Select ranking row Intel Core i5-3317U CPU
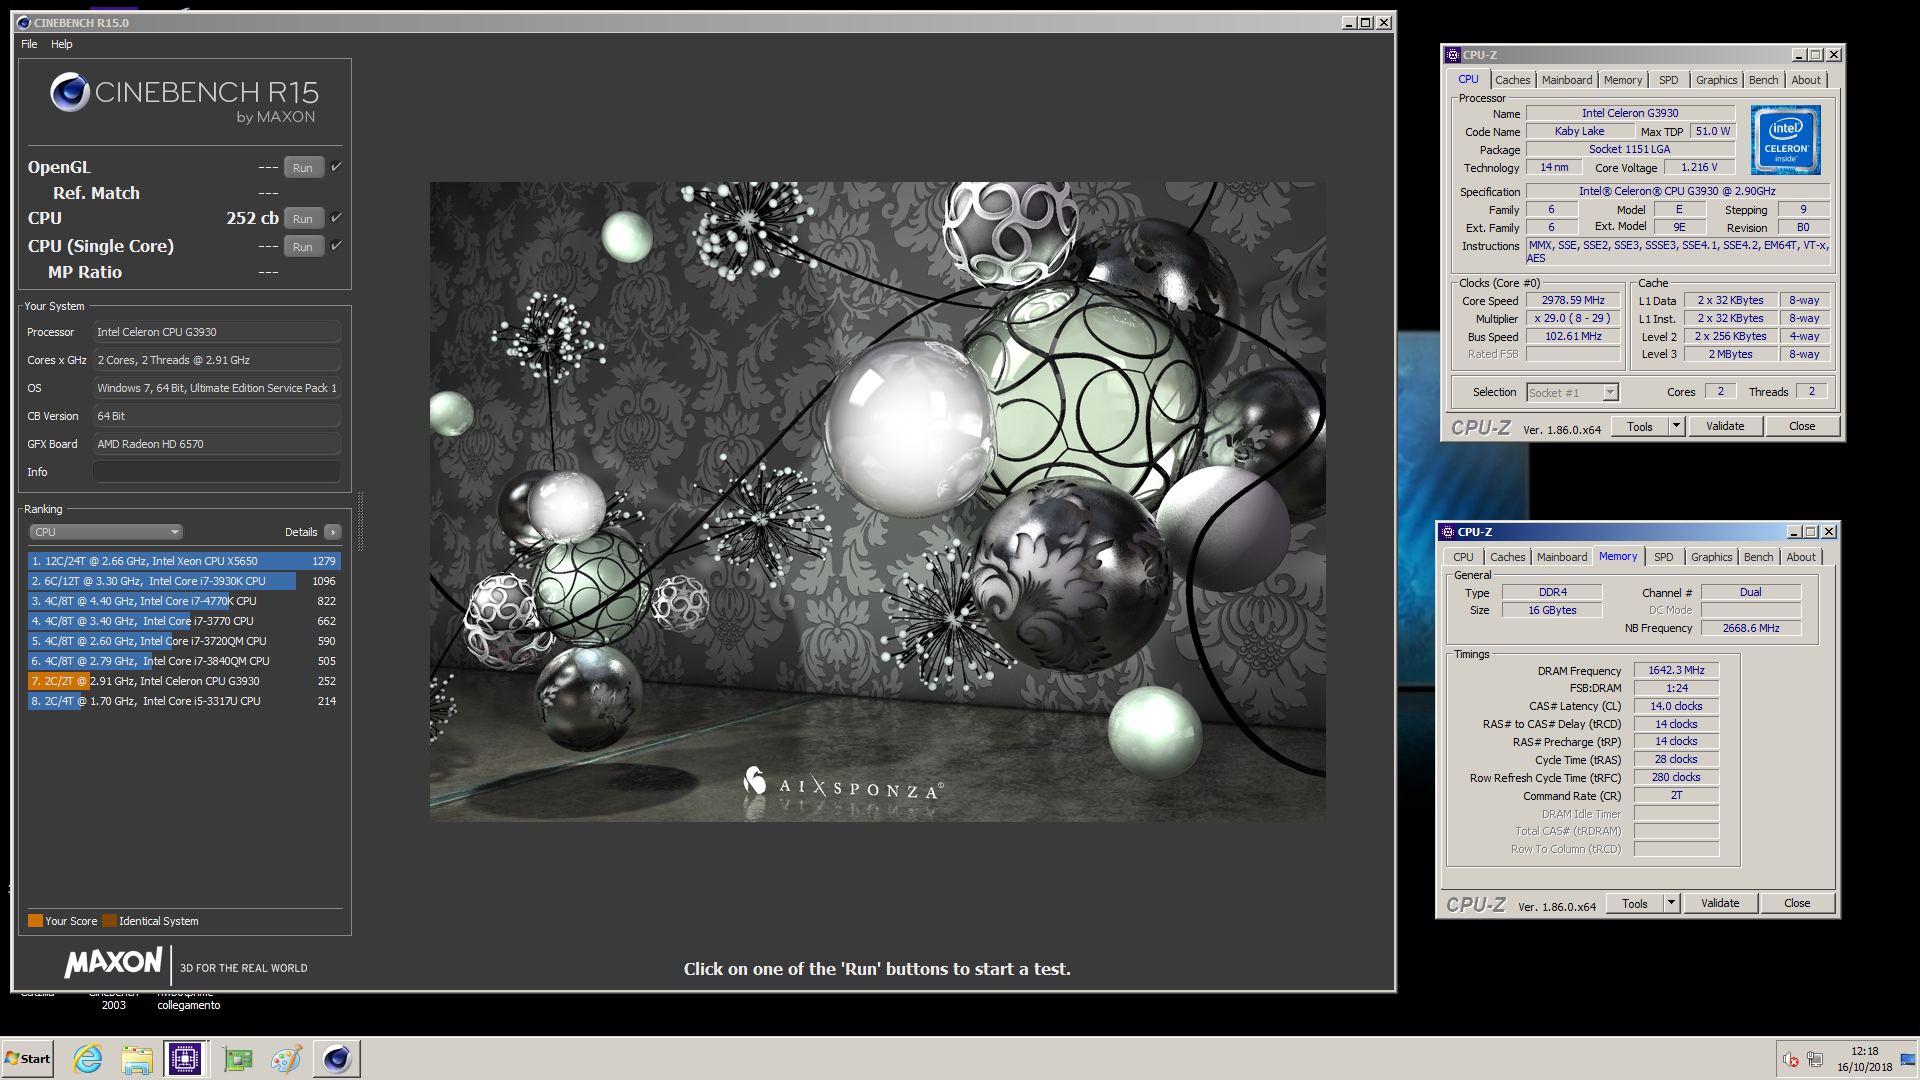The height and width of the screenshot is (1080, 1920). [184, 701]
